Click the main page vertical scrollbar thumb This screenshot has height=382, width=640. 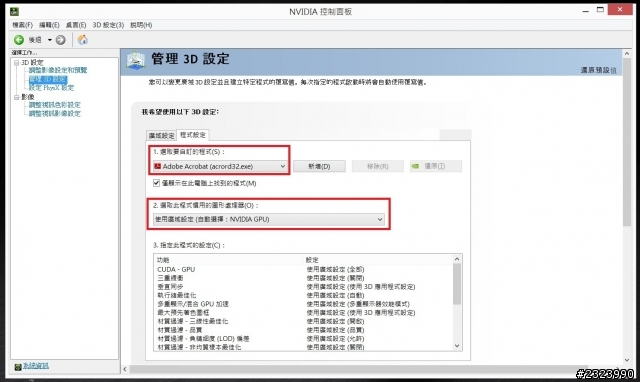coord(627,142)
